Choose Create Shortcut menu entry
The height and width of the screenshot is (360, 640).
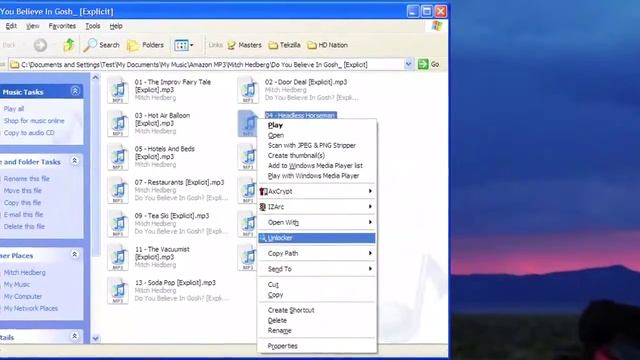click(x=317, y=310)
